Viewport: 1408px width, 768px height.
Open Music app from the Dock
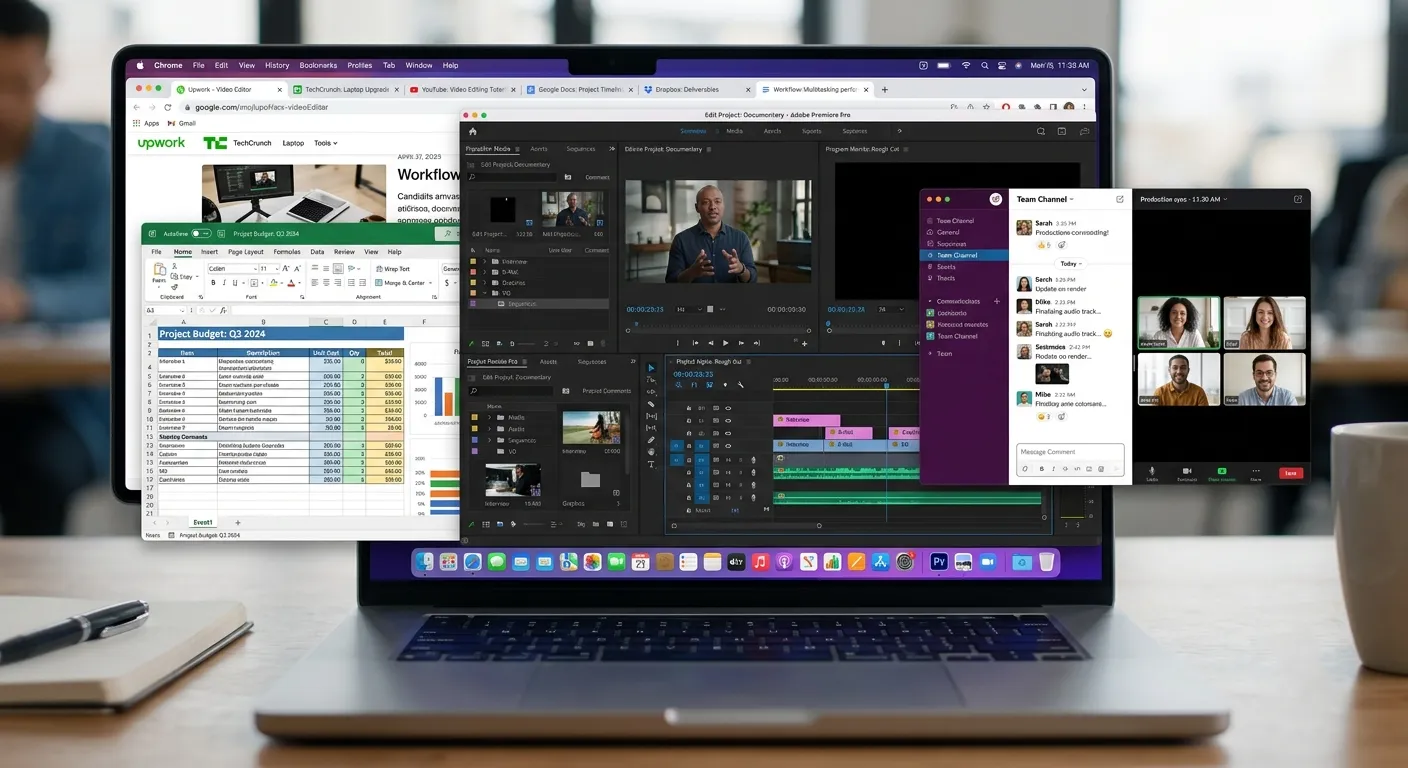[x=760, y=562]
